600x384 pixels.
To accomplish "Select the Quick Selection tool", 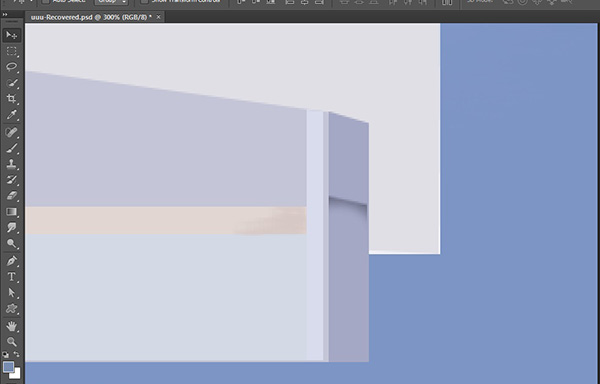I will tap(11, 83).
